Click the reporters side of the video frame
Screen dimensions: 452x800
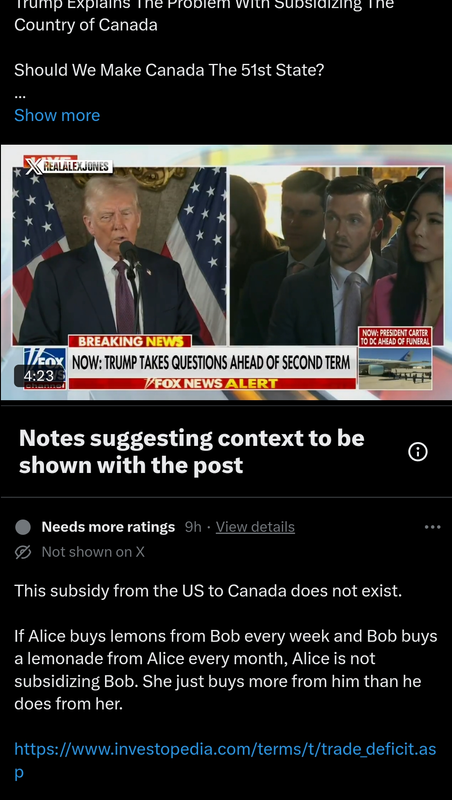[337, 255]
